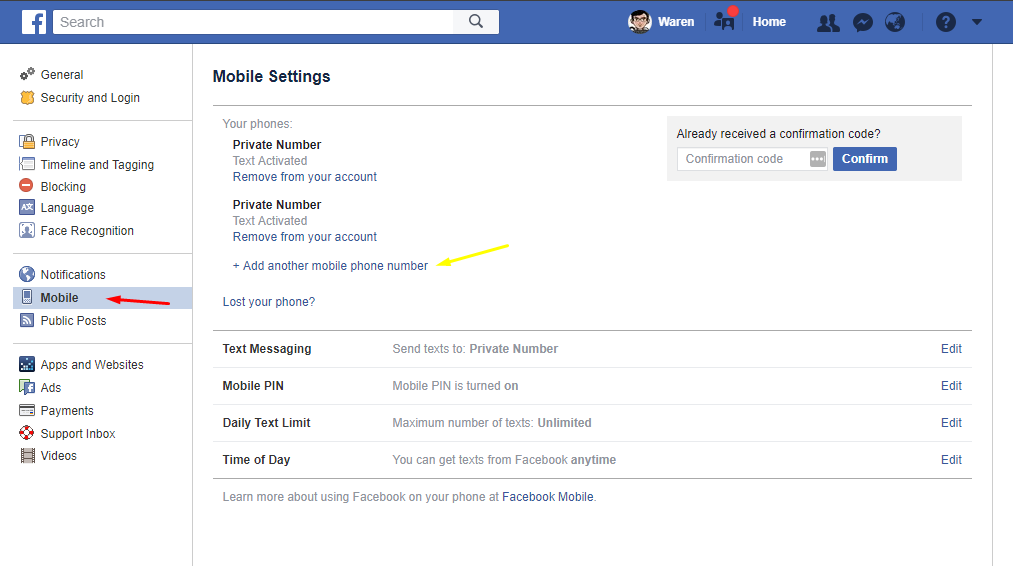Click Add another mobile phone number
The height and width of the screenshot is (566, 1013).
pyautogui.click(x=330, y=266)
